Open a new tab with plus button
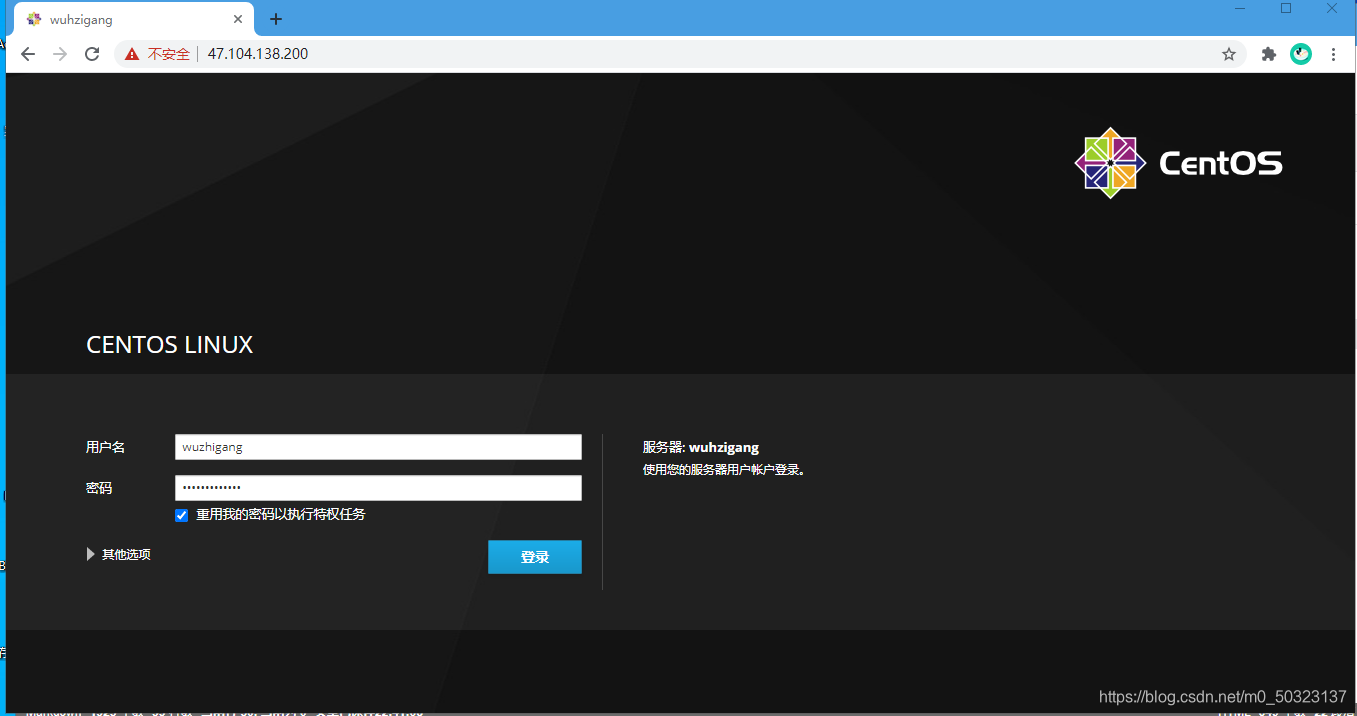Image resolution: width=1357 pixels, height=716 pixels. click(276, 19)
